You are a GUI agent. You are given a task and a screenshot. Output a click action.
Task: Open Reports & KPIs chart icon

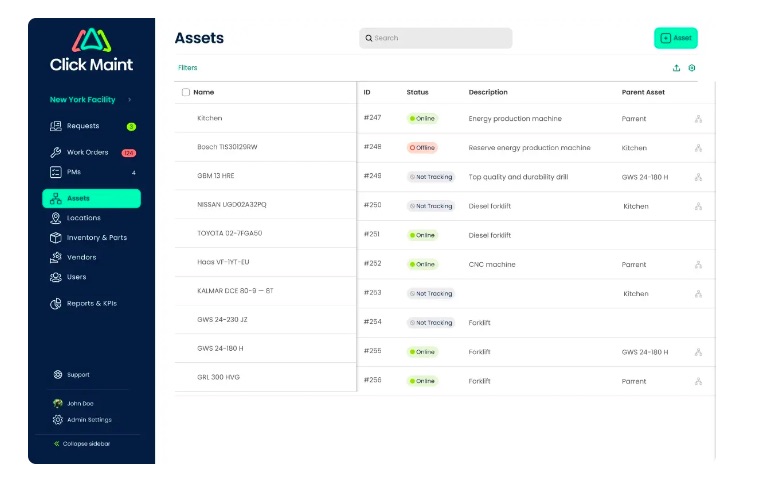[56, 303]
